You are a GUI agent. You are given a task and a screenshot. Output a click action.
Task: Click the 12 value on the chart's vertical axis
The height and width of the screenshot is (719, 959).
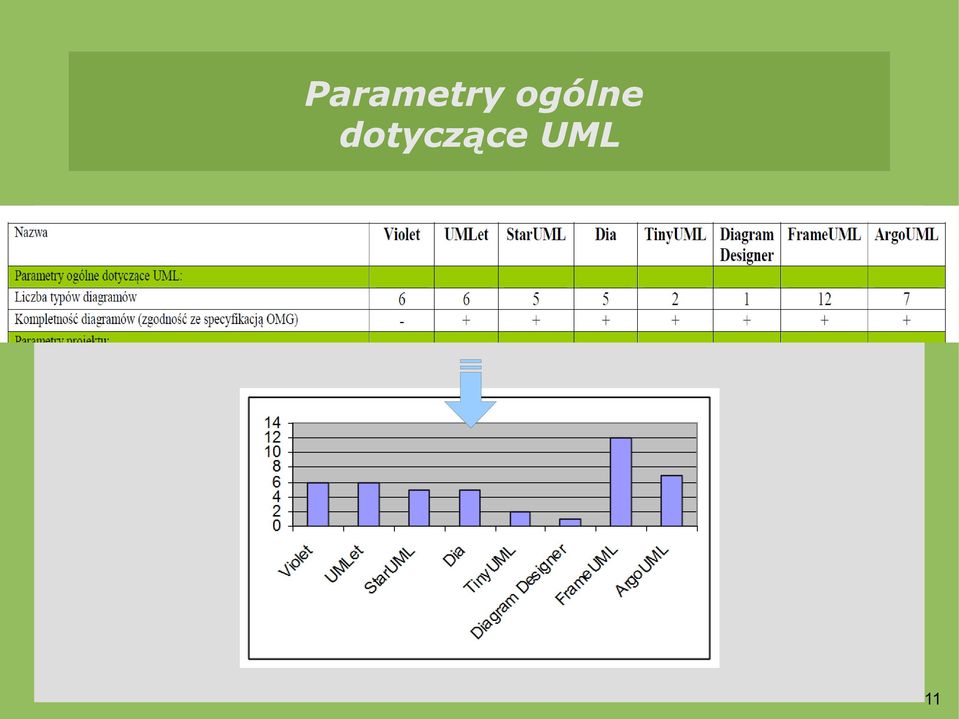tap(273, 437)
